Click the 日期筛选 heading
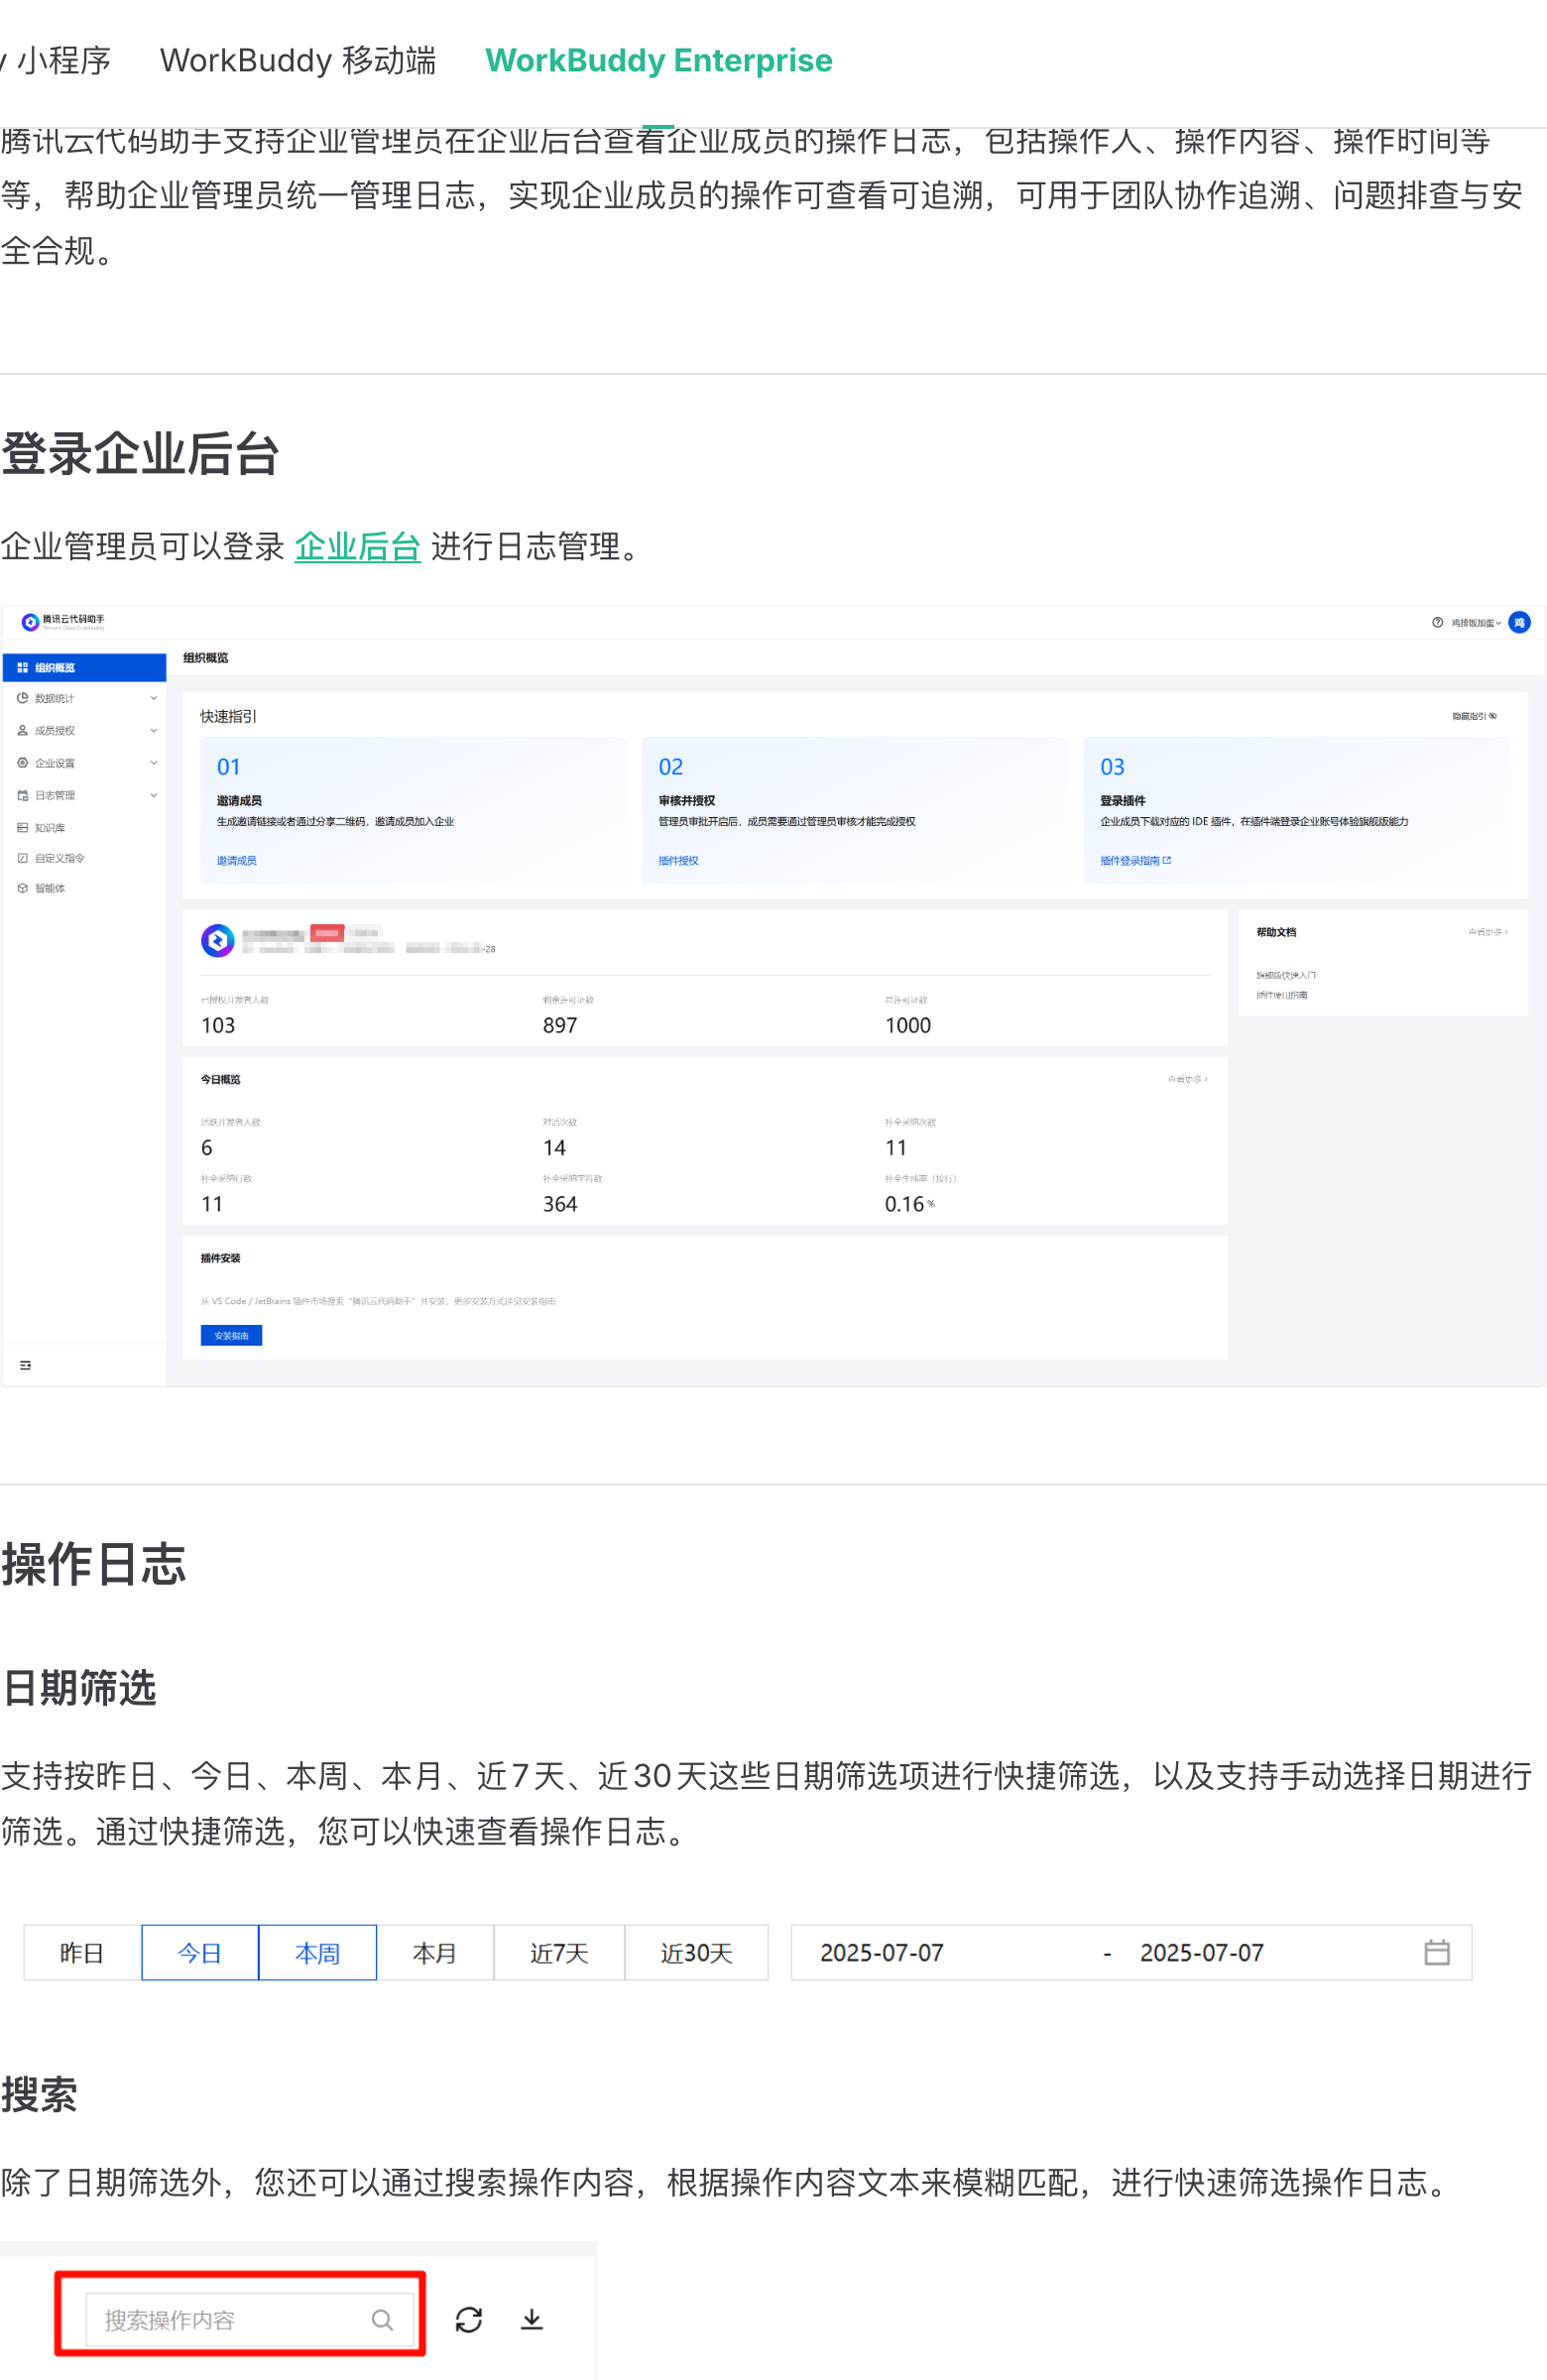 (79, 1687)
